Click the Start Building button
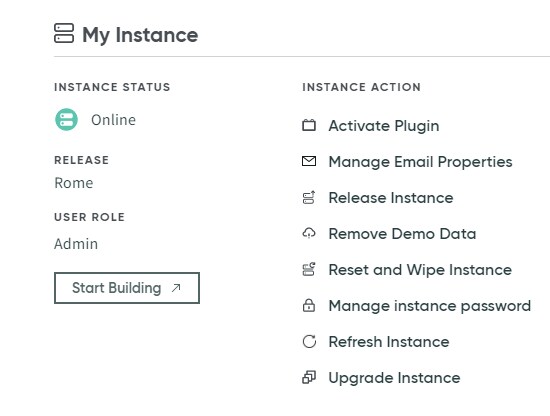This screenshot has height=416, width=550. tap(127, 288)
